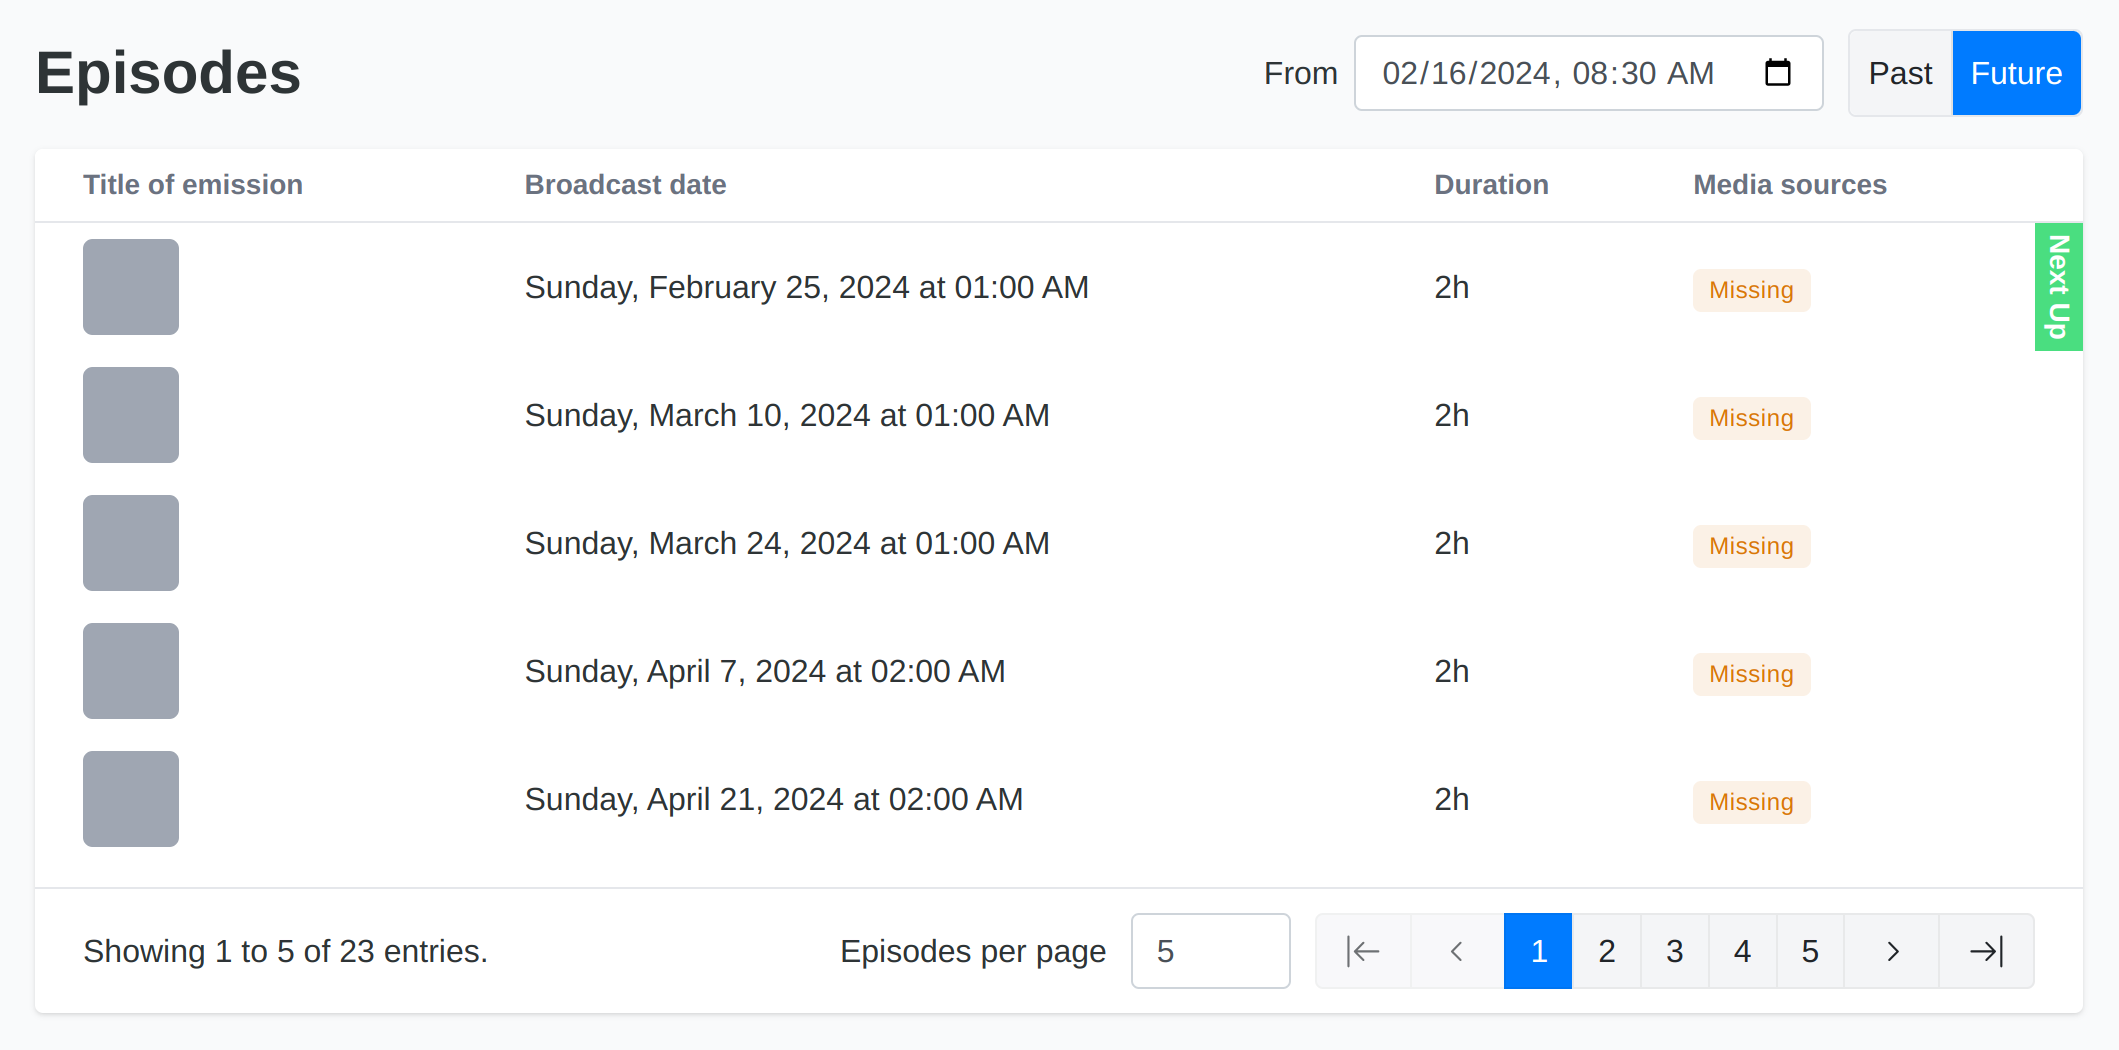Click 'Sunday, February 25, 2024 at 01:00 AM'
The width and height of the screenshot is (2119, 1050).
point(806,287)
